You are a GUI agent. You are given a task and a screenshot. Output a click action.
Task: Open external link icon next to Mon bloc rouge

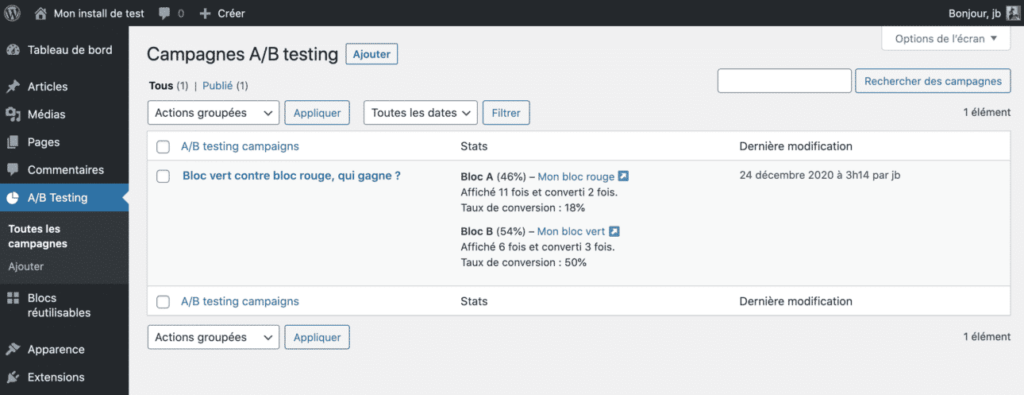[623, 176]
